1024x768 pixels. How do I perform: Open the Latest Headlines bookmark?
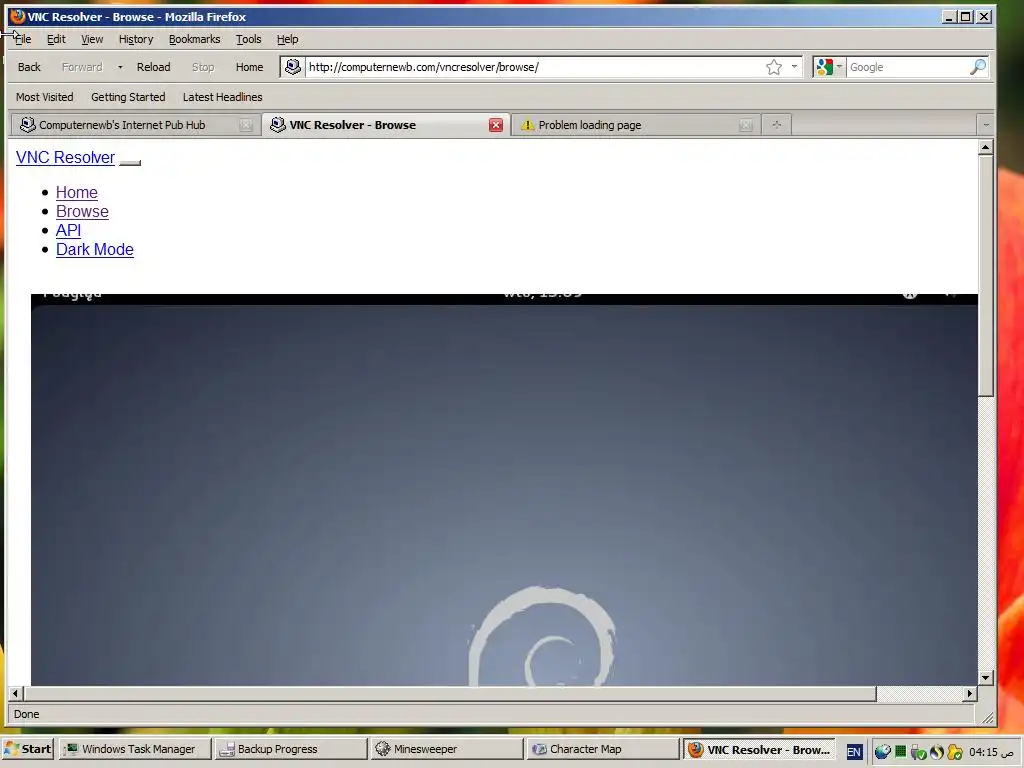click(223, 97)
